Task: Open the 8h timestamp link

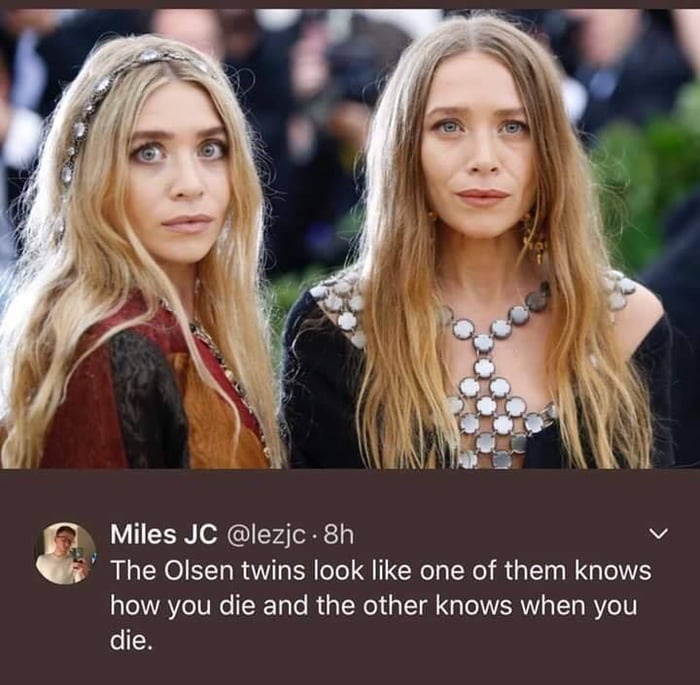Action: (x=338, y=534)
